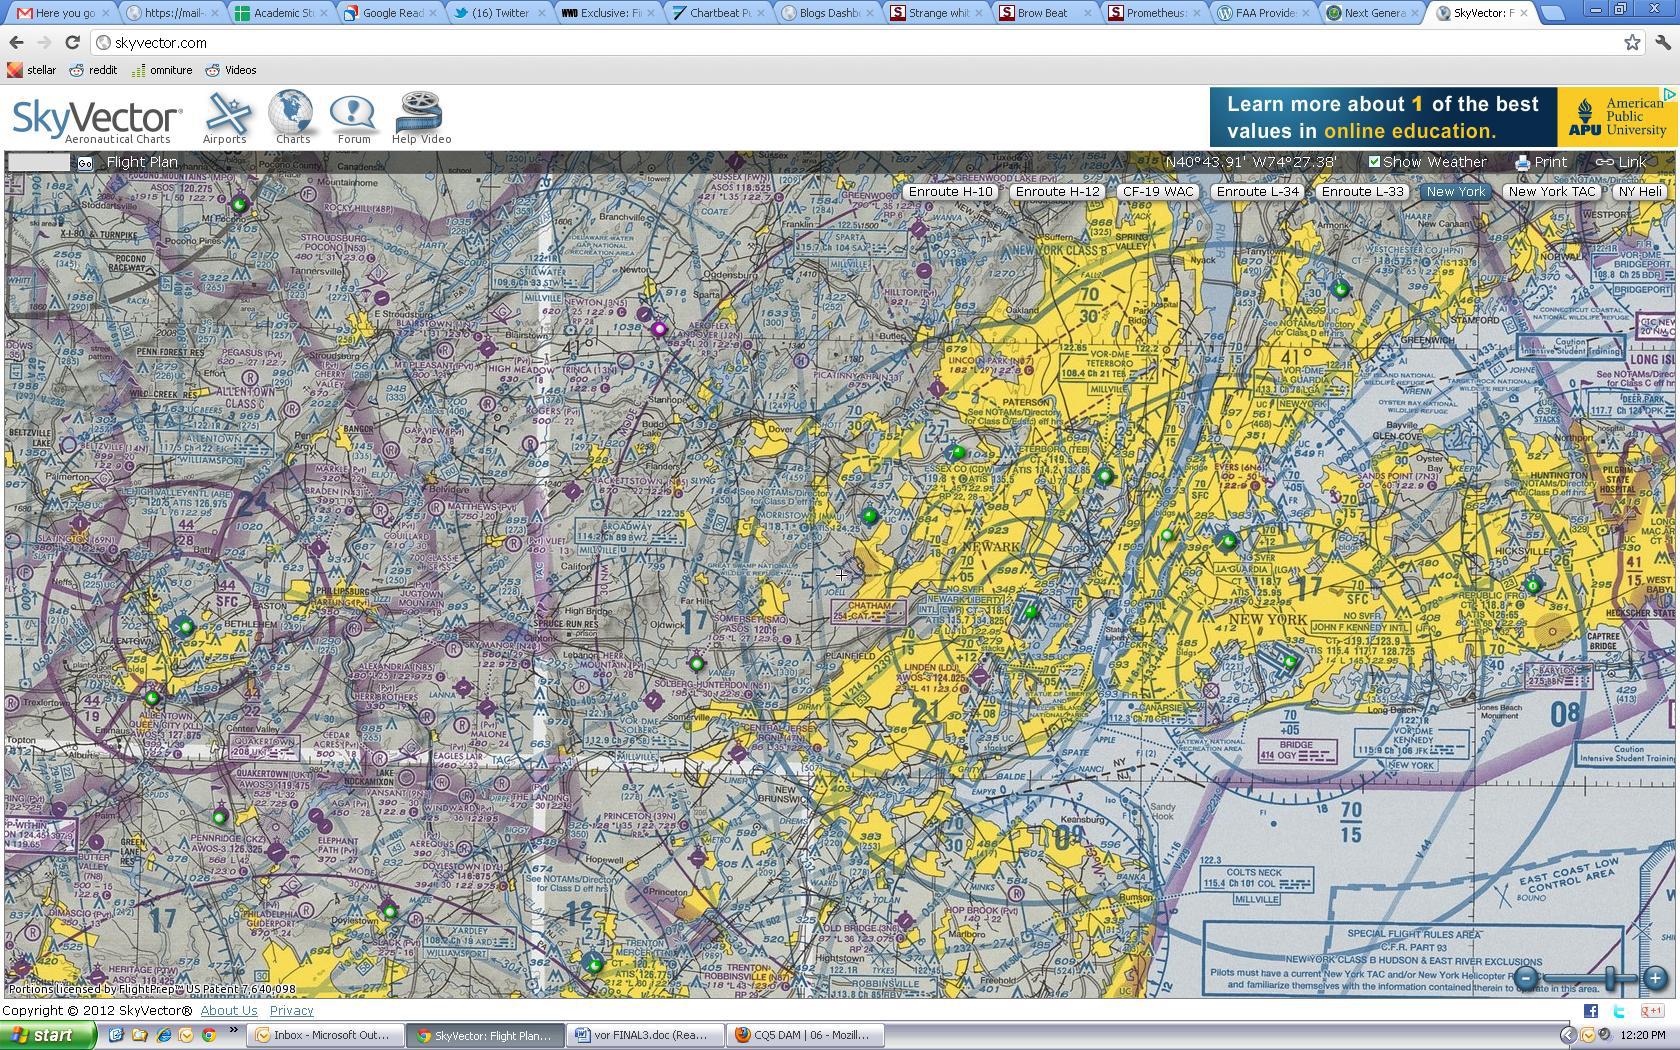Switch to the New York TAC chart
The width and height of the screenshot is (1680, 1050).
point(1551,192)
